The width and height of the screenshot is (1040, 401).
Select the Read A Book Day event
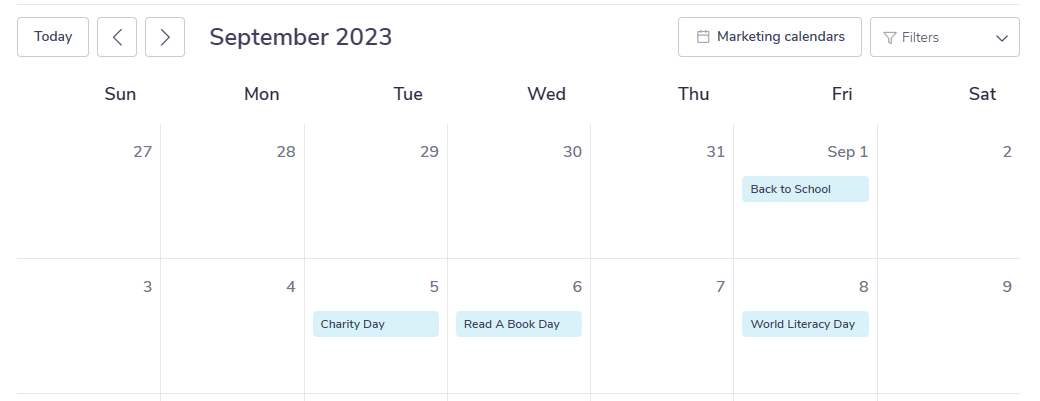[519, 324]
